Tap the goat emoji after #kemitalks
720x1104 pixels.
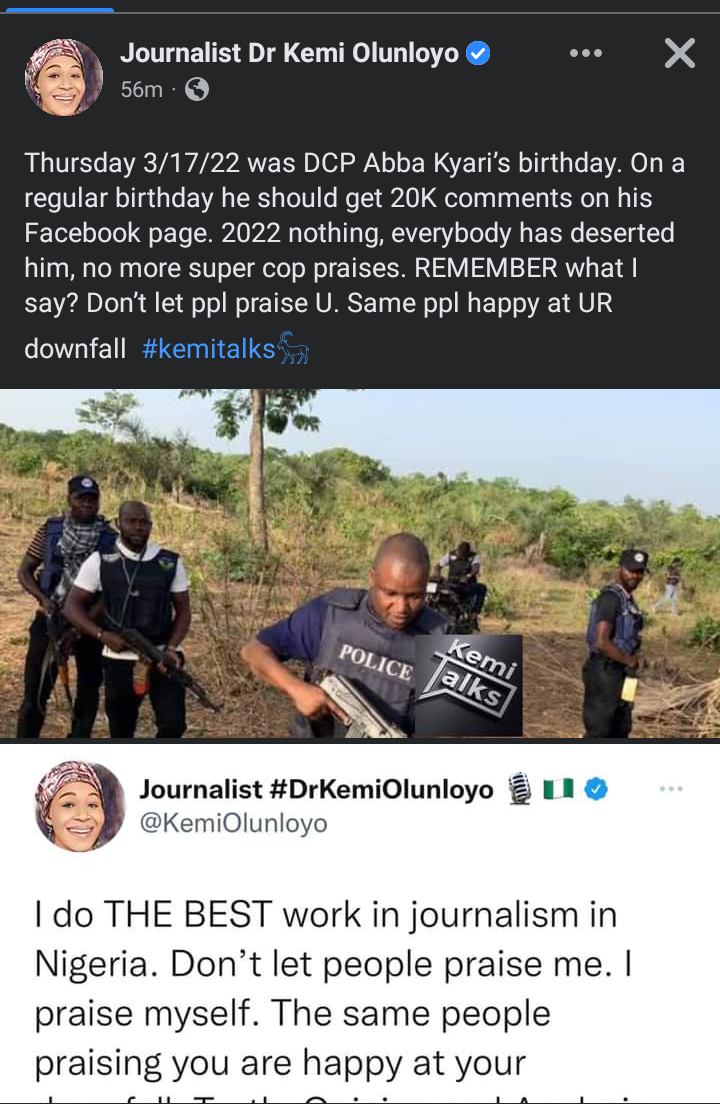click(x=293, y=348)
